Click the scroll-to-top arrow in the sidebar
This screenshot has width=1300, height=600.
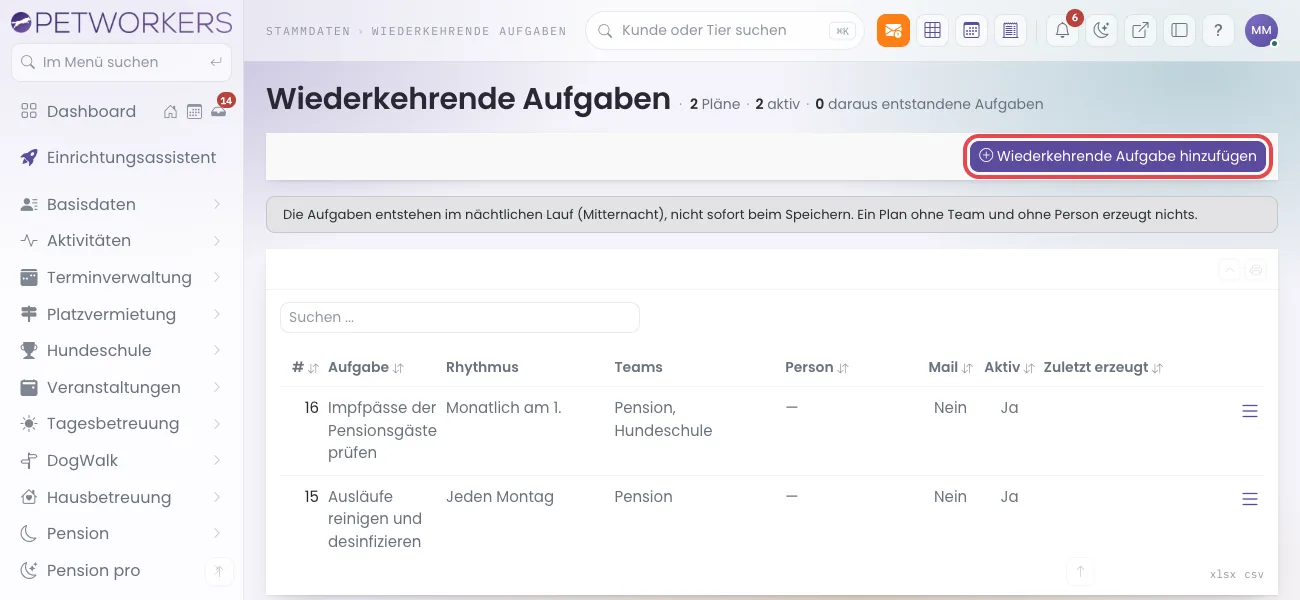click(x=219, y=571)
